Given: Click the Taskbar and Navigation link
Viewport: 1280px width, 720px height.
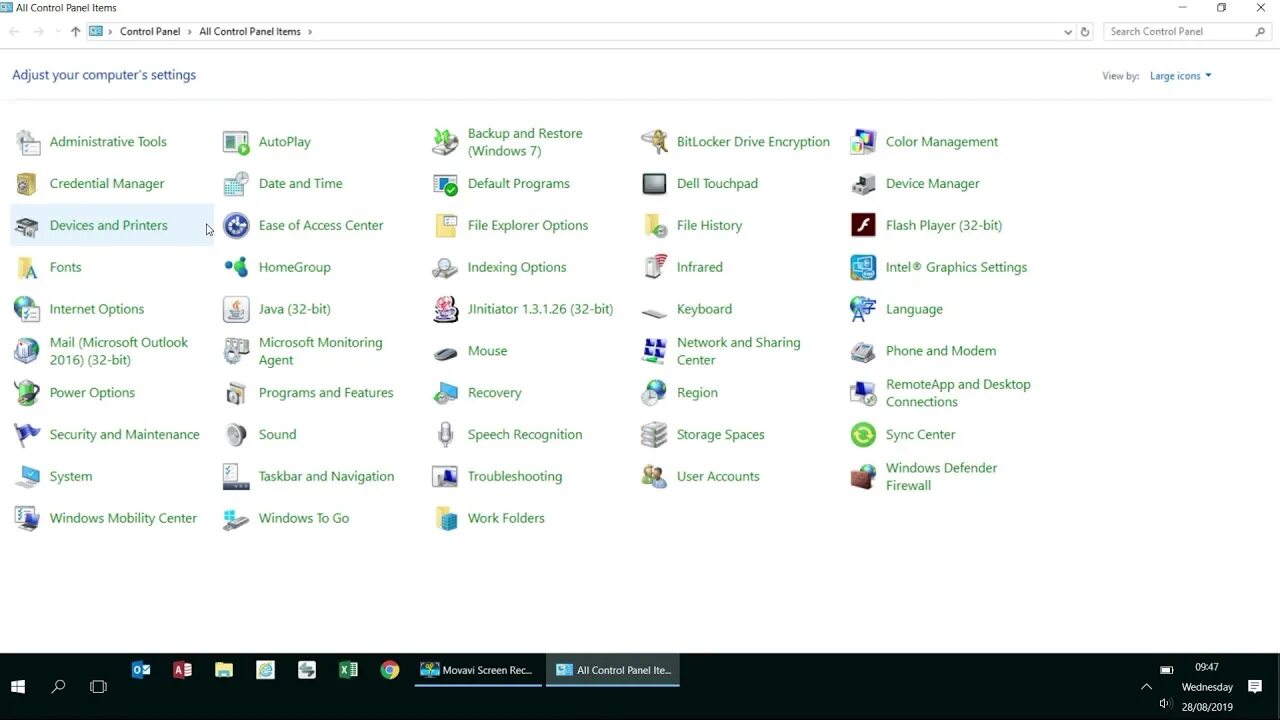Looking at the screenshot, I should (326, 477).
